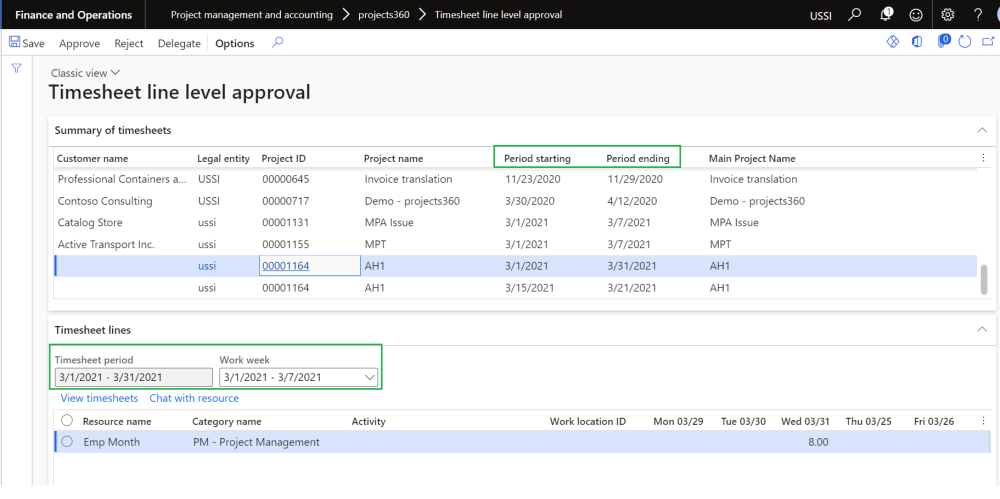Screen dimensions: 1000x499
Task: Click the View timesheets link
Action: point(99,398)
